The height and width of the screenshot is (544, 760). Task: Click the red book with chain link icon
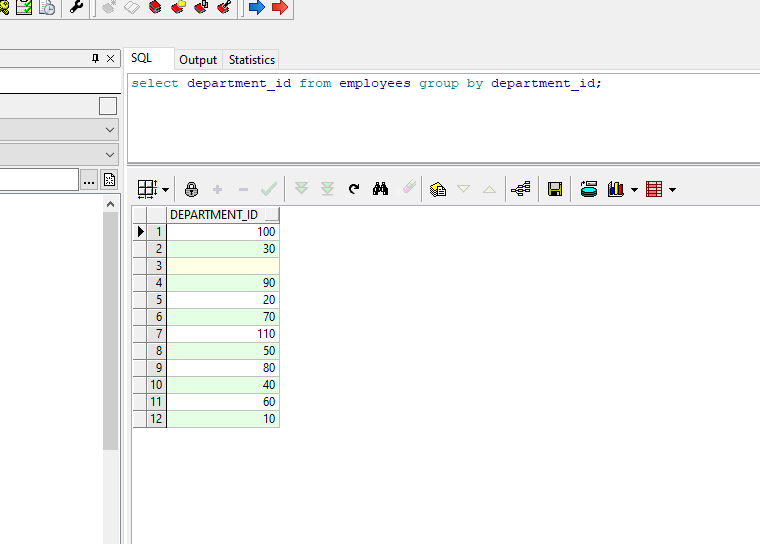pyautogui.click(x=201, y=7)
